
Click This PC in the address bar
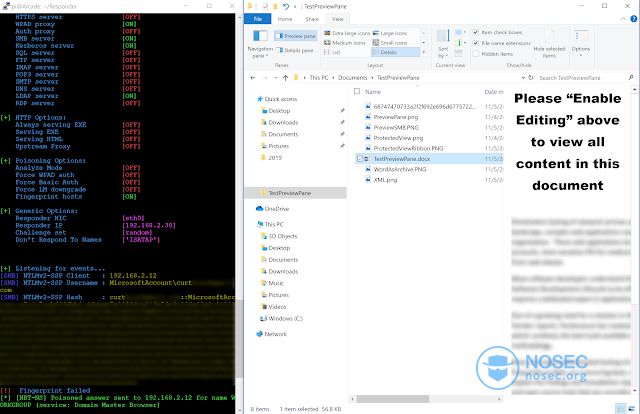pyautogui.click(x=318, y=78)
